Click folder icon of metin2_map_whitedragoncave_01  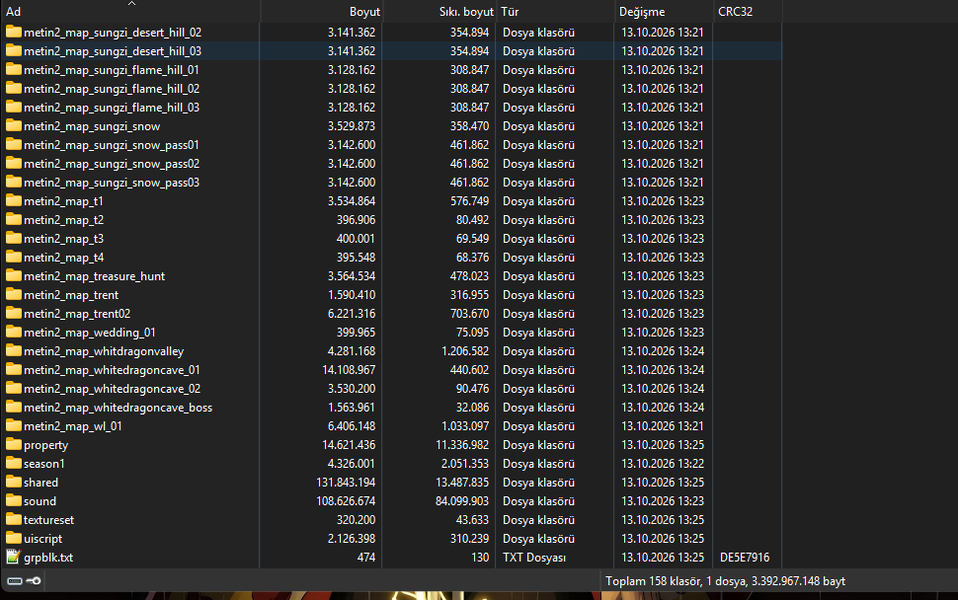coord(13,370)
